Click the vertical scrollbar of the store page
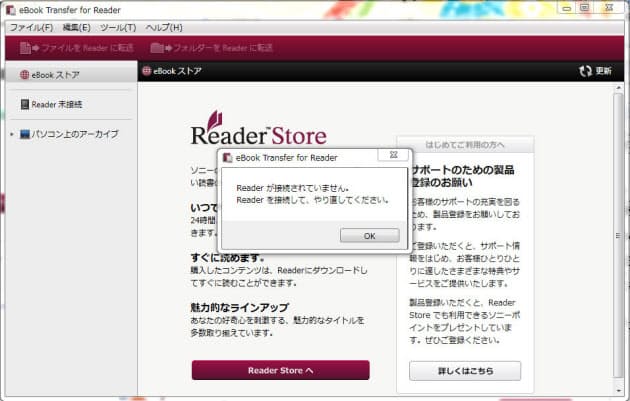This screenshot has height=401, width=630. tap(618, 235)
